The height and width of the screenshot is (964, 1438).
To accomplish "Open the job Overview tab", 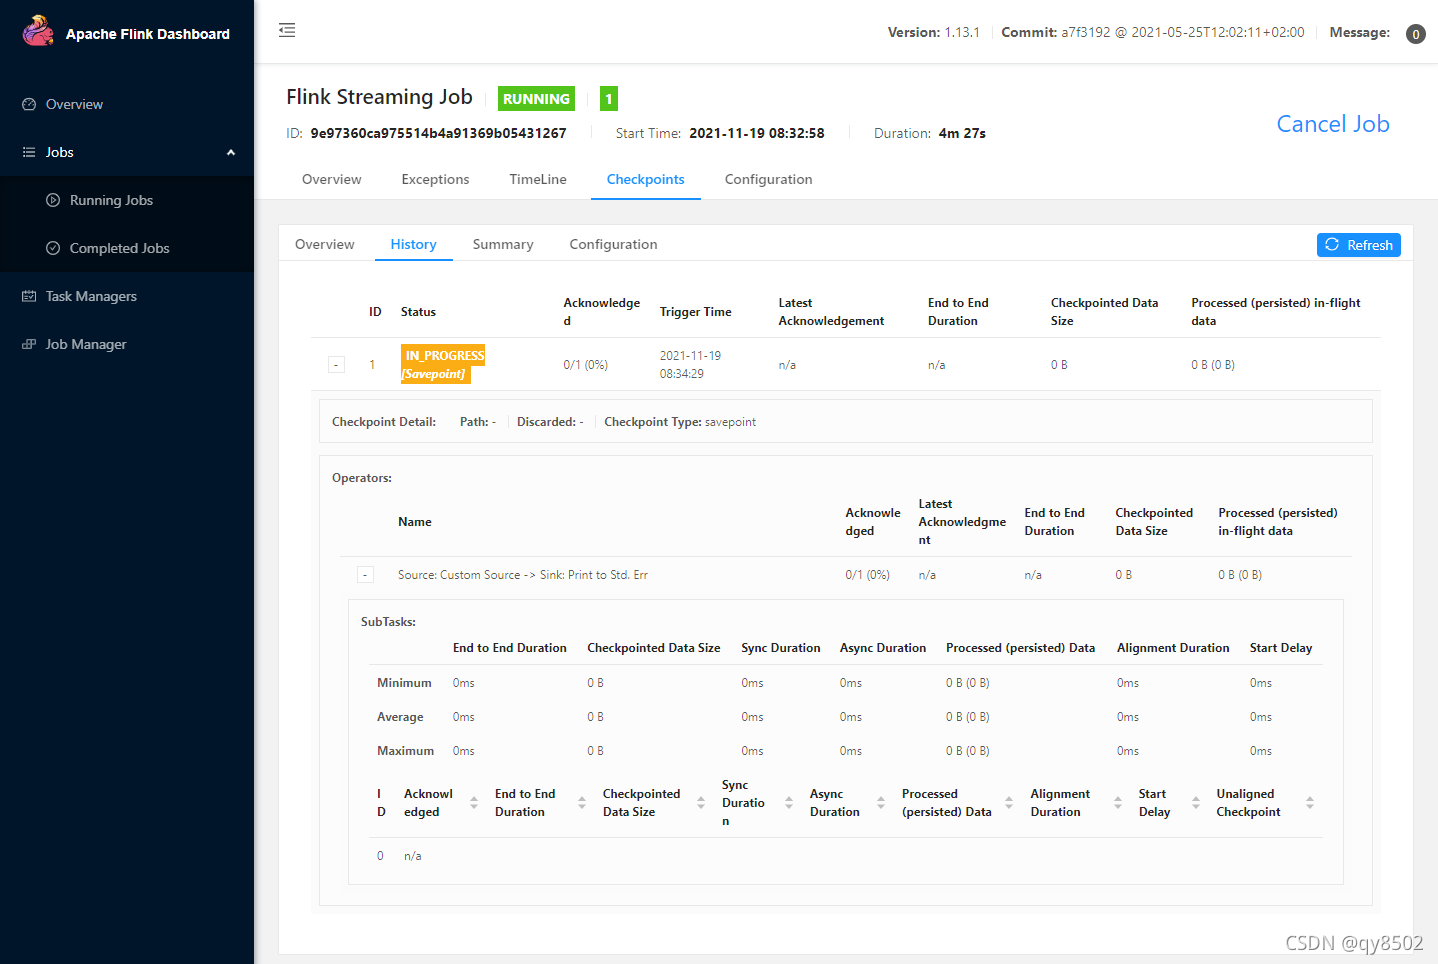I will pos(332,180).
